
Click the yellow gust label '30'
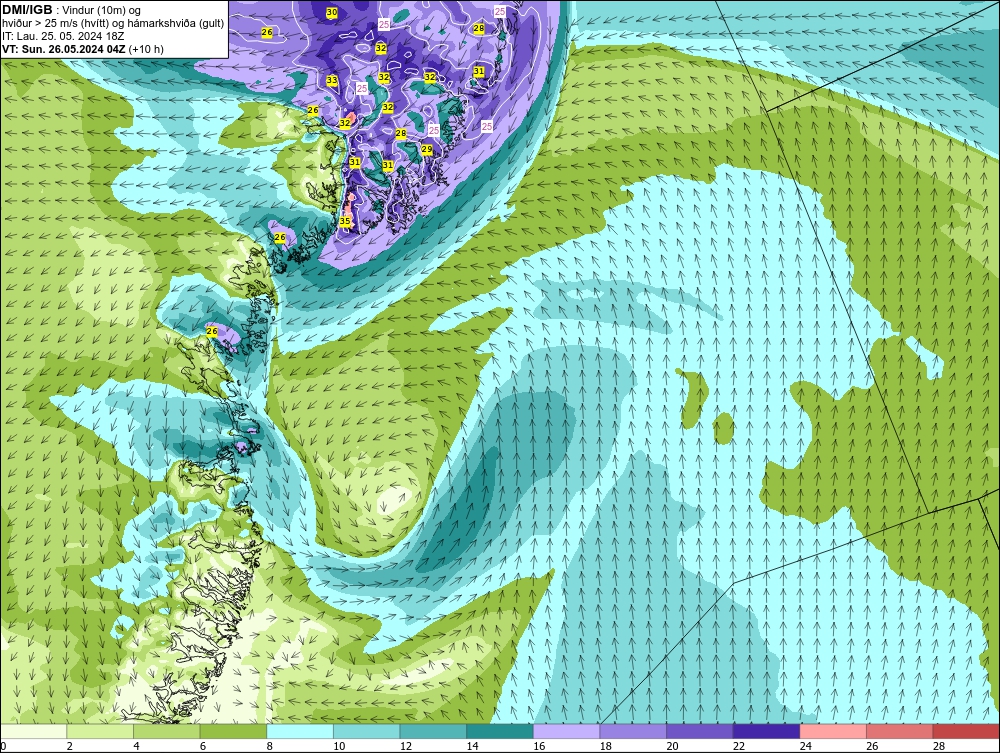(332, 12)
